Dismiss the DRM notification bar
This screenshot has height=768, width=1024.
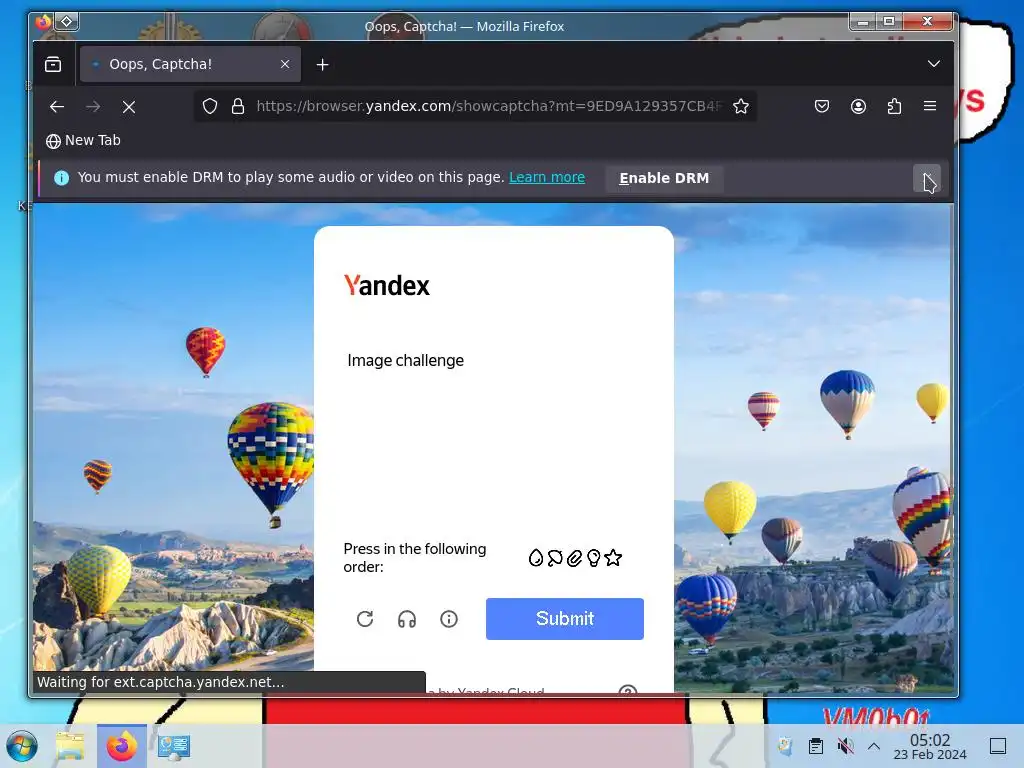(927, 178)
